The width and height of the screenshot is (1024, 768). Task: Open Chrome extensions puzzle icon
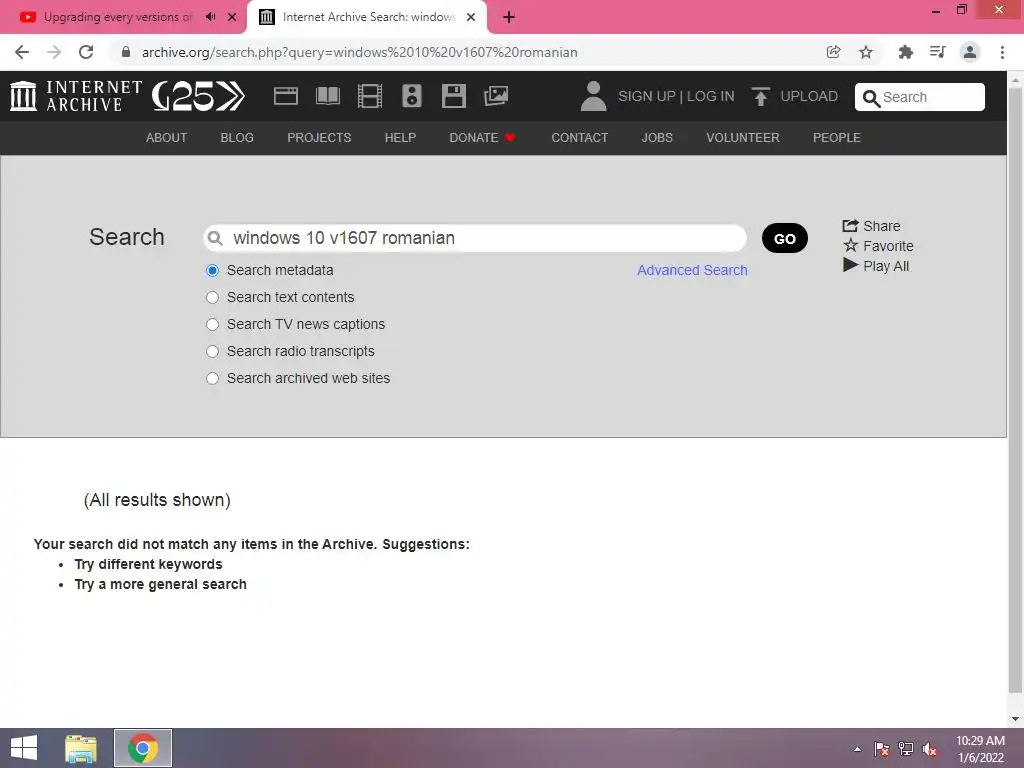pyautogui.click(x=905, y=52)
